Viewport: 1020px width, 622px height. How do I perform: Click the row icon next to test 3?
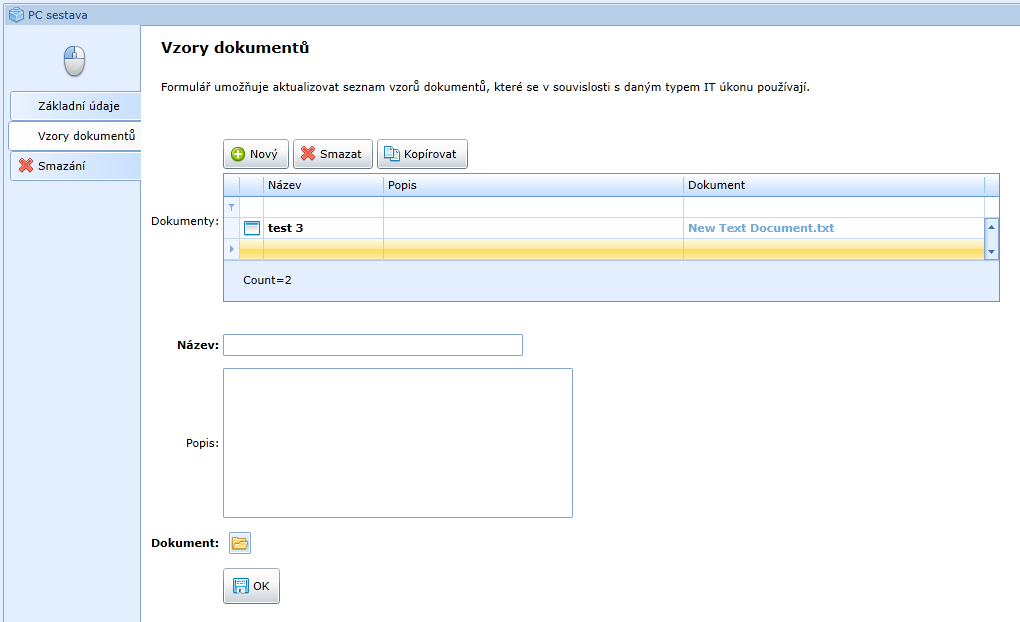pyautogui.click(x=252, y=228)
